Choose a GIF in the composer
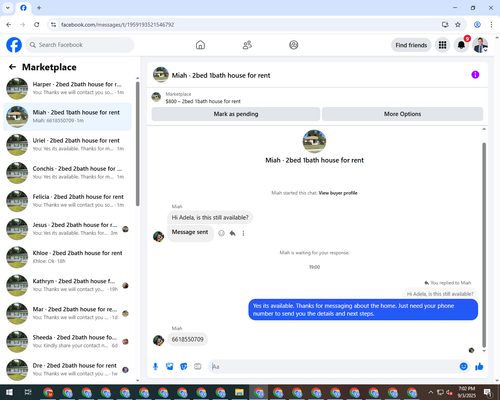This screenshot has width=500, height=400. point(198,367)
